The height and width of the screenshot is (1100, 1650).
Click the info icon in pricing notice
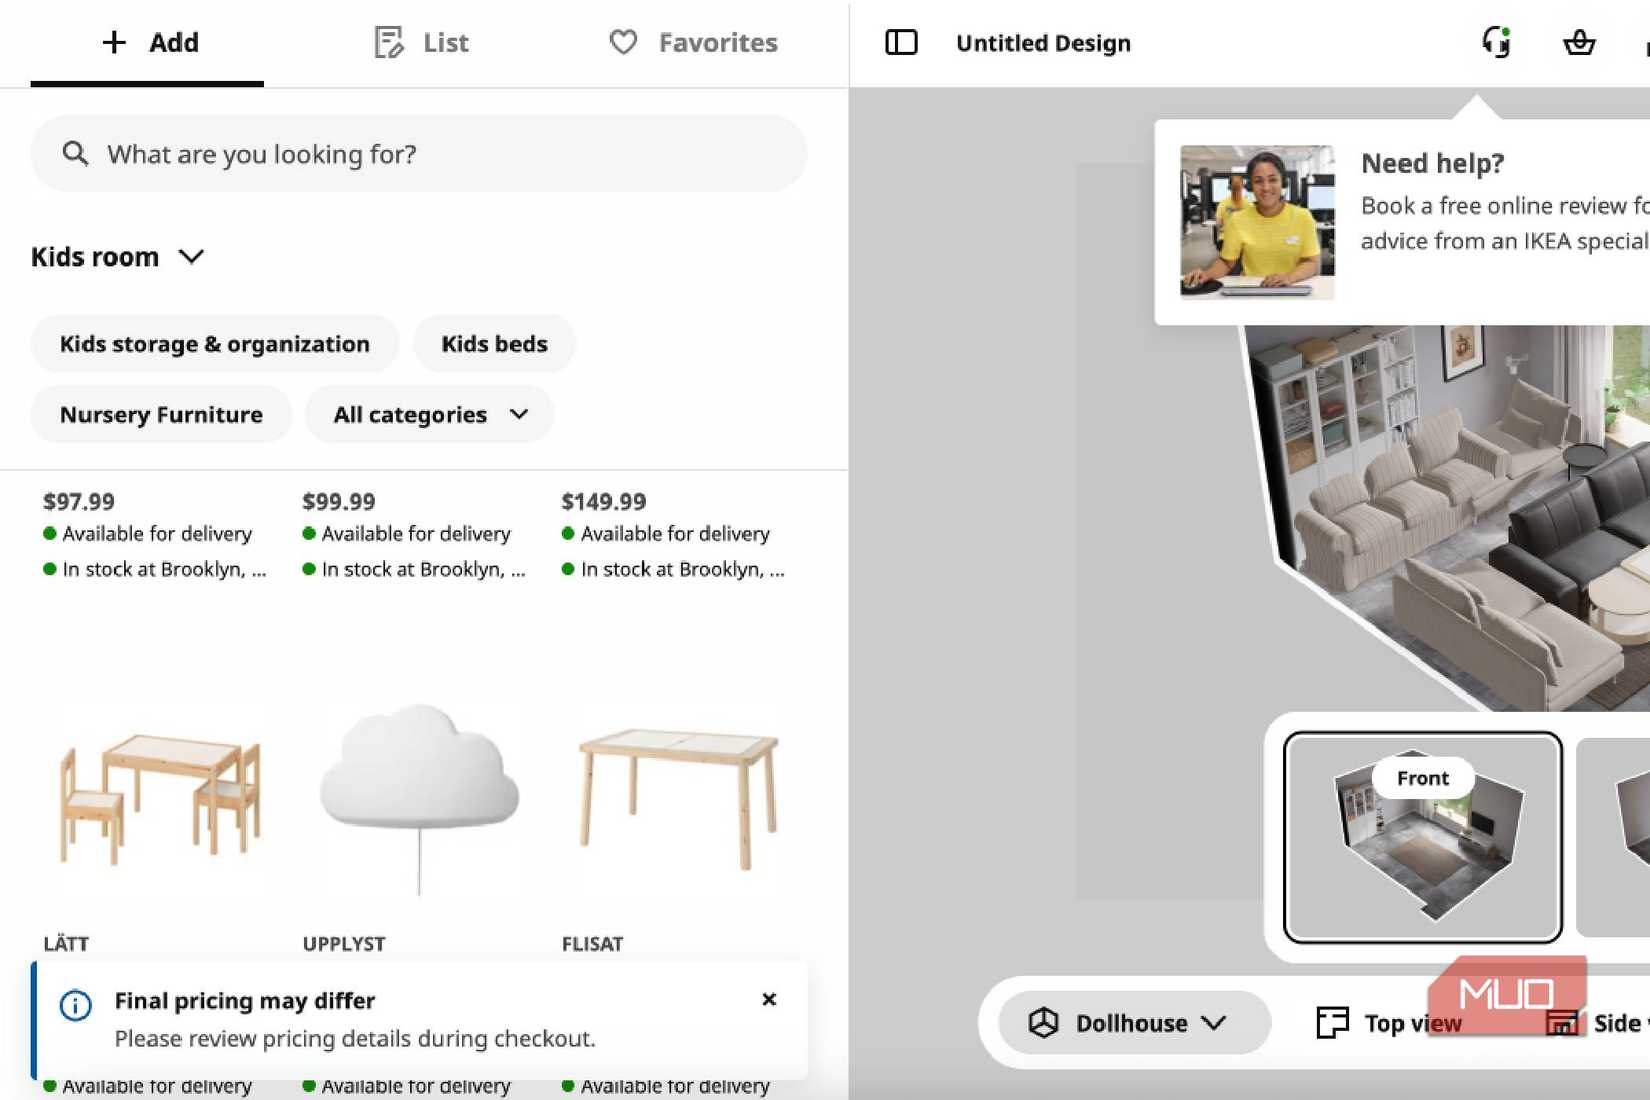[75, 1005]
